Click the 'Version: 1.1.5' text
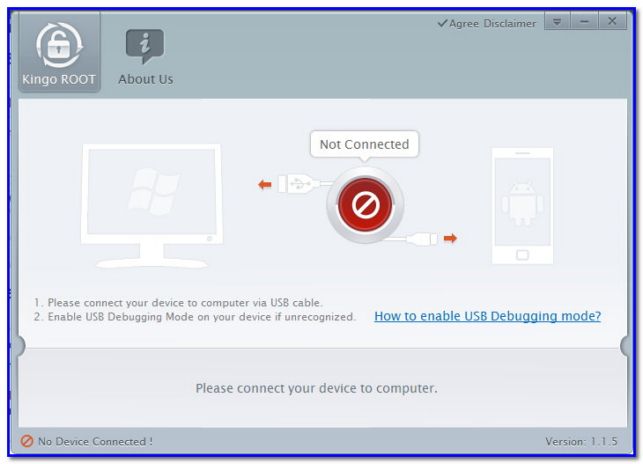 click(581, 441)
